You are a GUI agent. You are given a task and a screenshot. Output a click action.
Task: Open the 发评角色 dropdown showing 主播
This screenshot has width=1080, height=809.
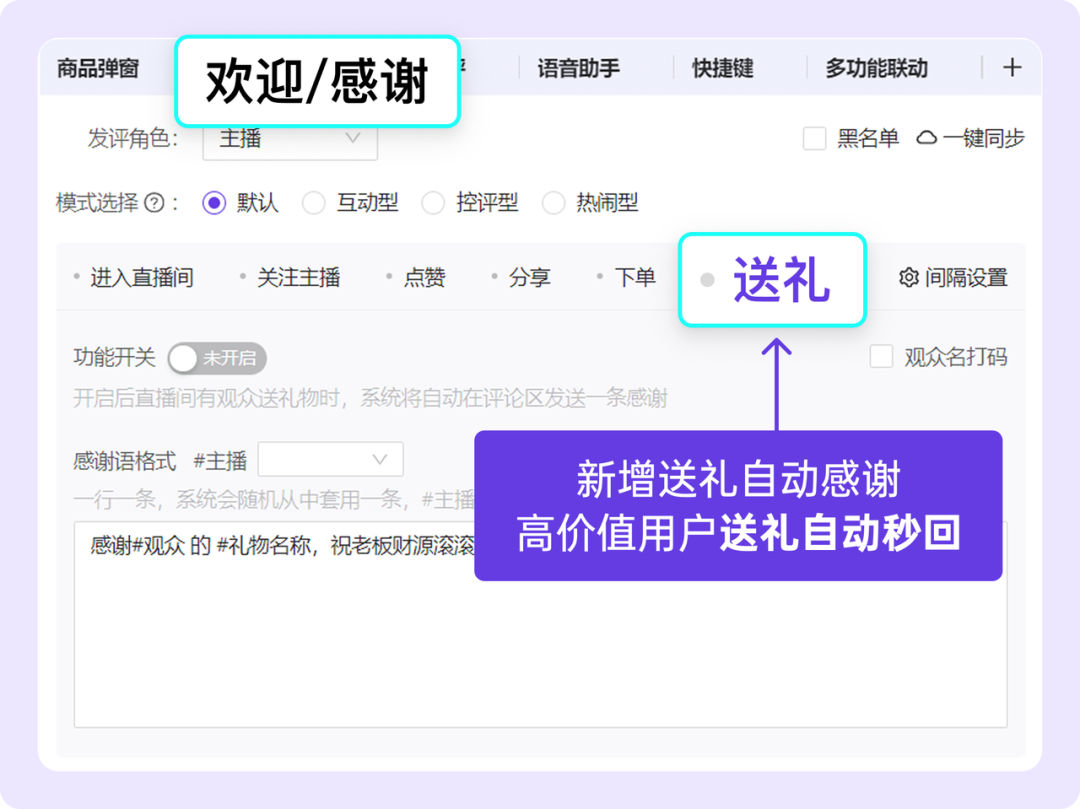coord(290,140)
